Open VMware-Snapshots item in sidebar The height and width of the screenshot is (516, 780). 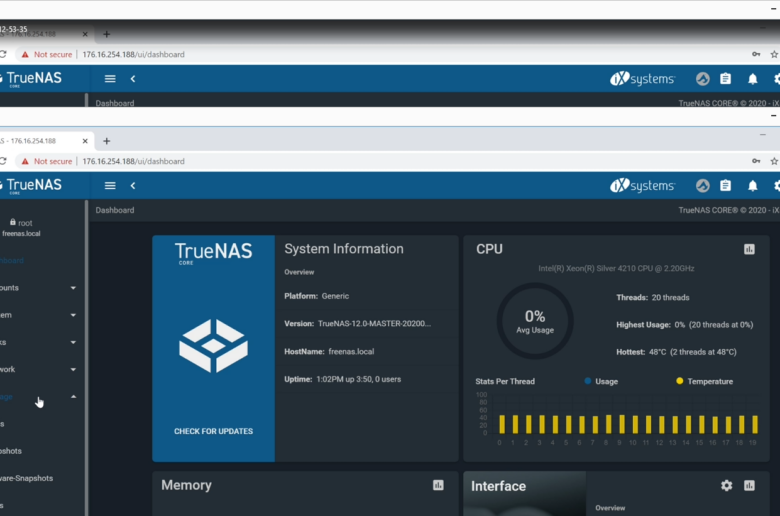pos(26,478)
